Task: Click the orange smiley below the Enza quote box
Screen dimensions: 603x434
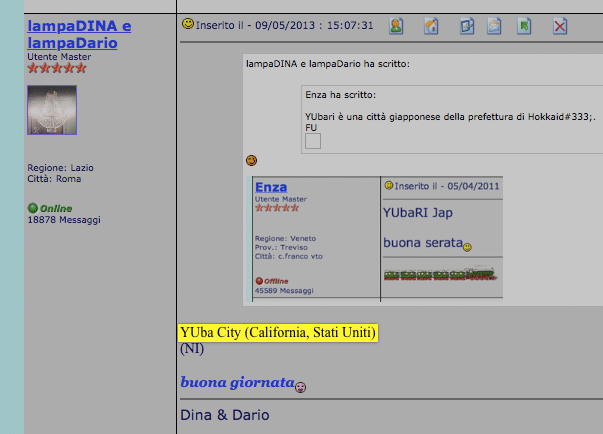Action: tap(252, 160)
